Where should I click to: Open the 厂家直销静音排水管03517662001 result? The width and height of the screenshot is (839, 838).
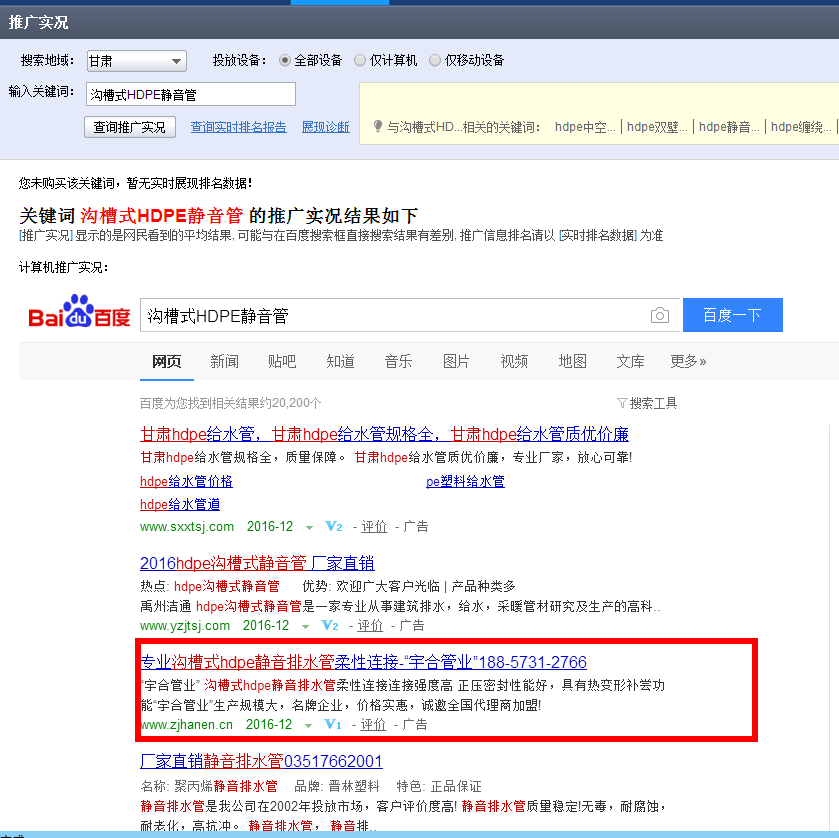click(261, 761)
